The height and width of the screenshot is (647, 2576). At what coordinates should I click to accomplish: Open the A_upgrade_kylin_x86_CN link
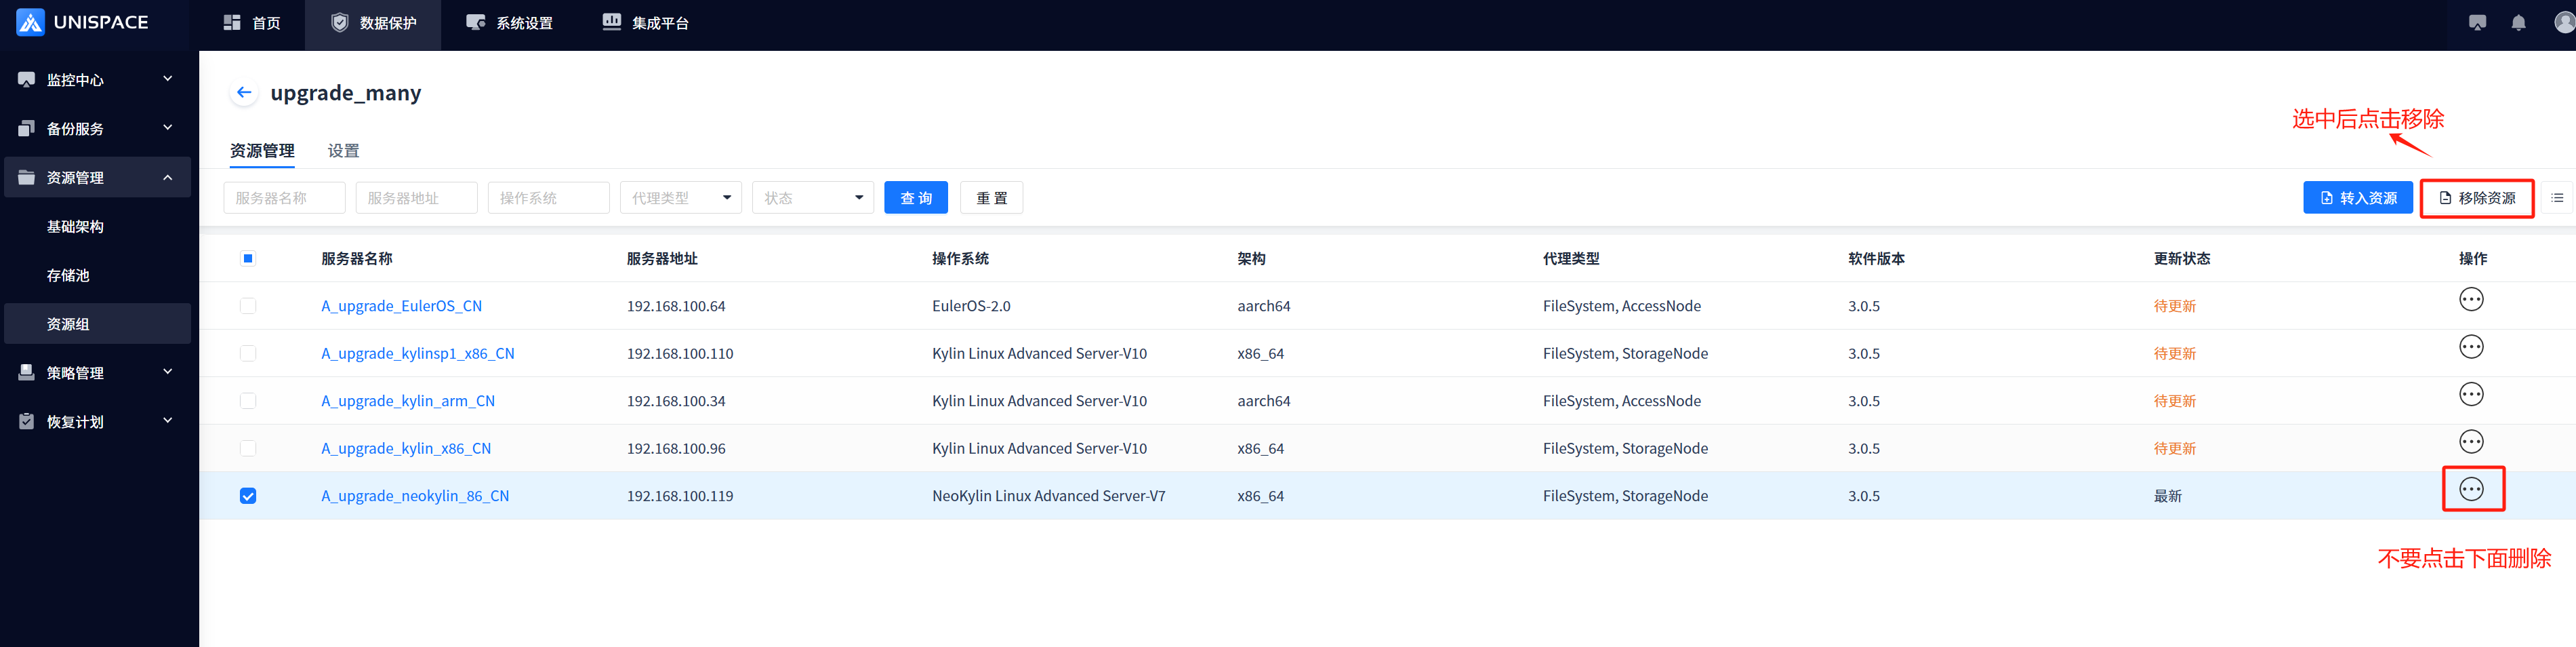click(x=406, y=448)
